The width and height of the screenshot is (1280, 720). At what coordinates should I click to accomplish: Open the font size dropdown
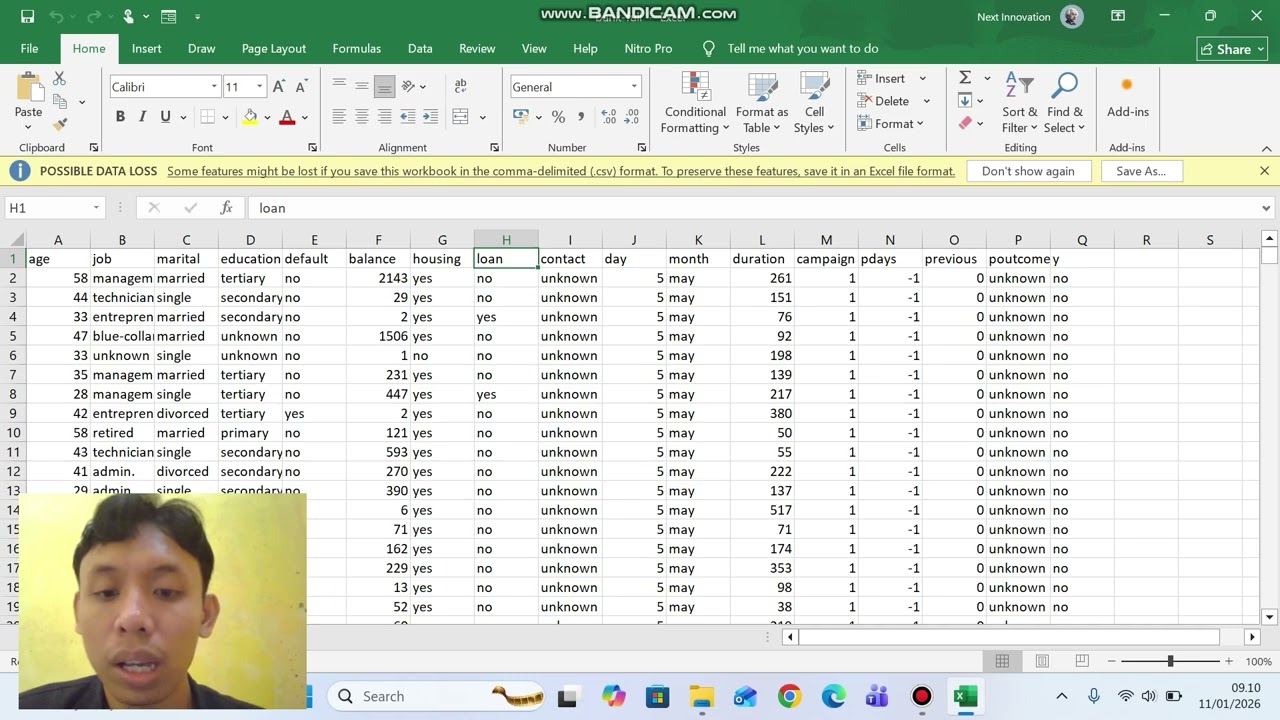259,87
